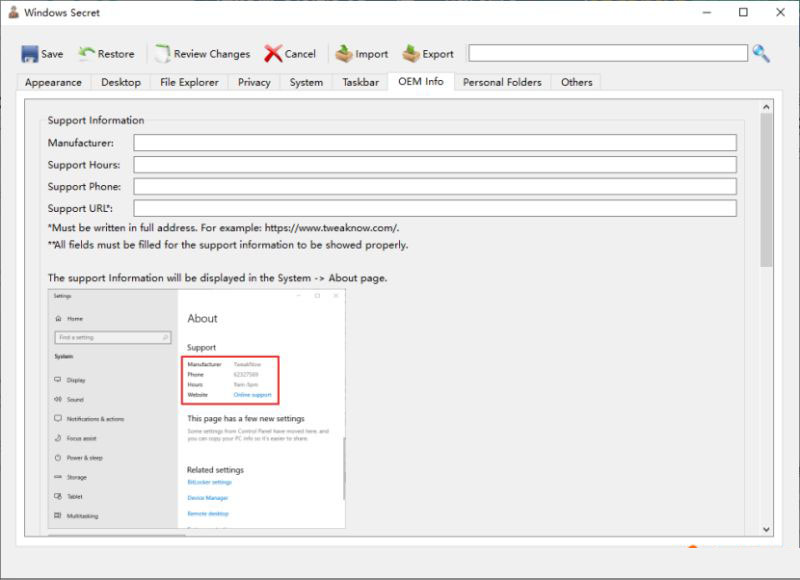This screenshot has width=800, height=580.
Task: Click the magnifying glass search icon
Action: tap(761, 53)
